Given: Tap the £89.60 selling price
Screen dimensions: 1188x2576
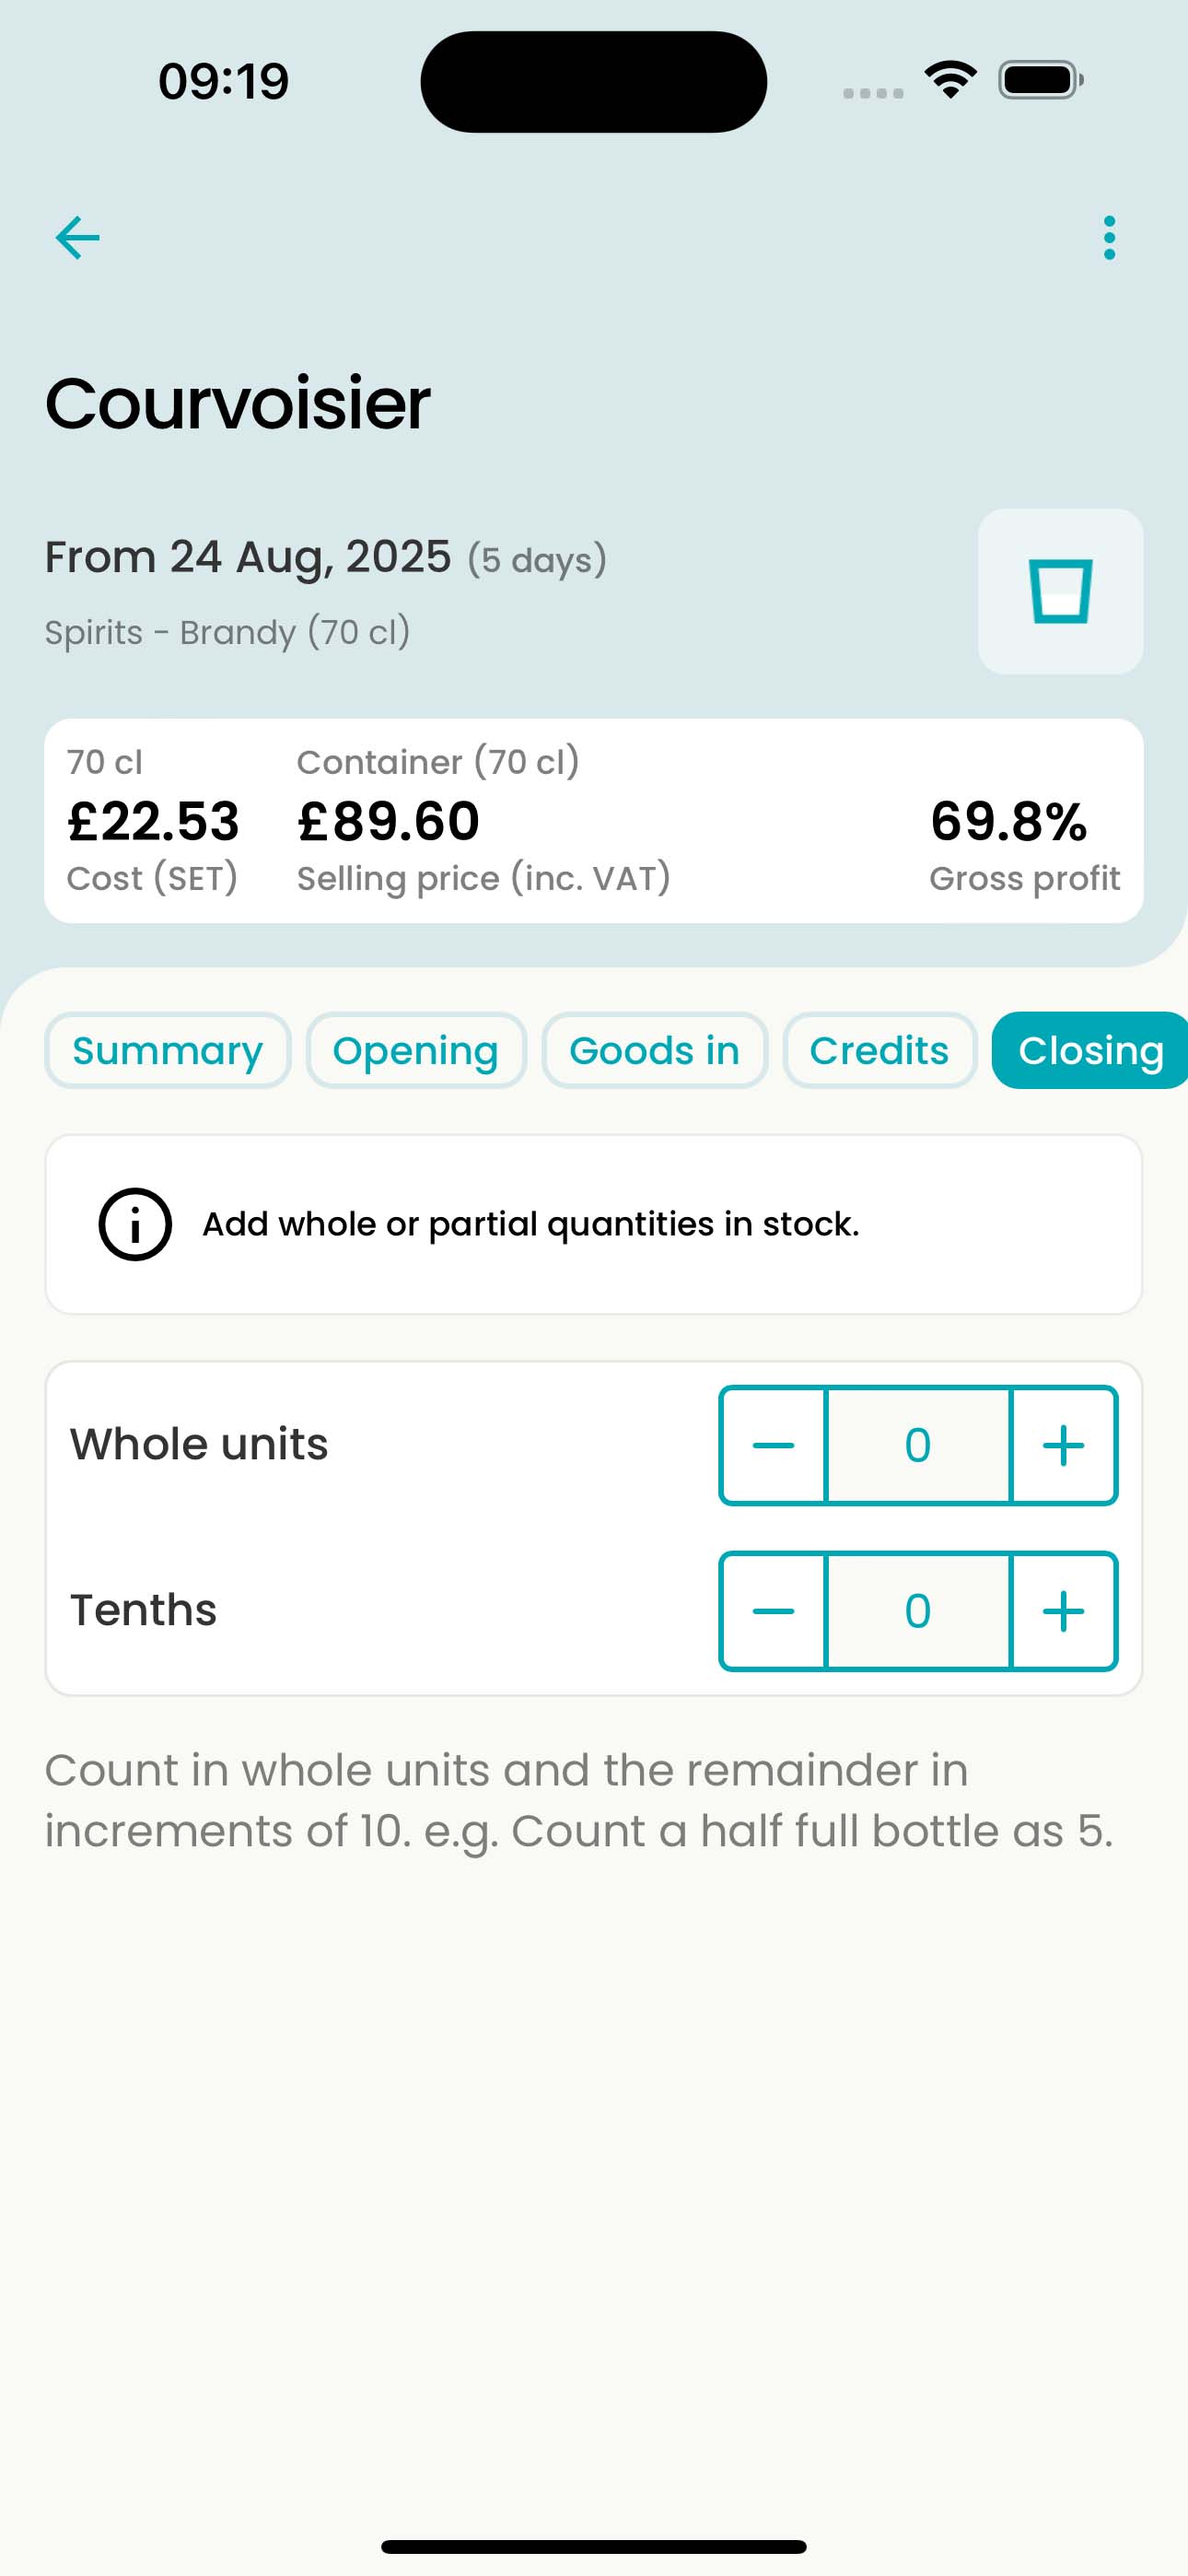Looking at the screenshot, I should pyautogui.click(x=389, y=821).
